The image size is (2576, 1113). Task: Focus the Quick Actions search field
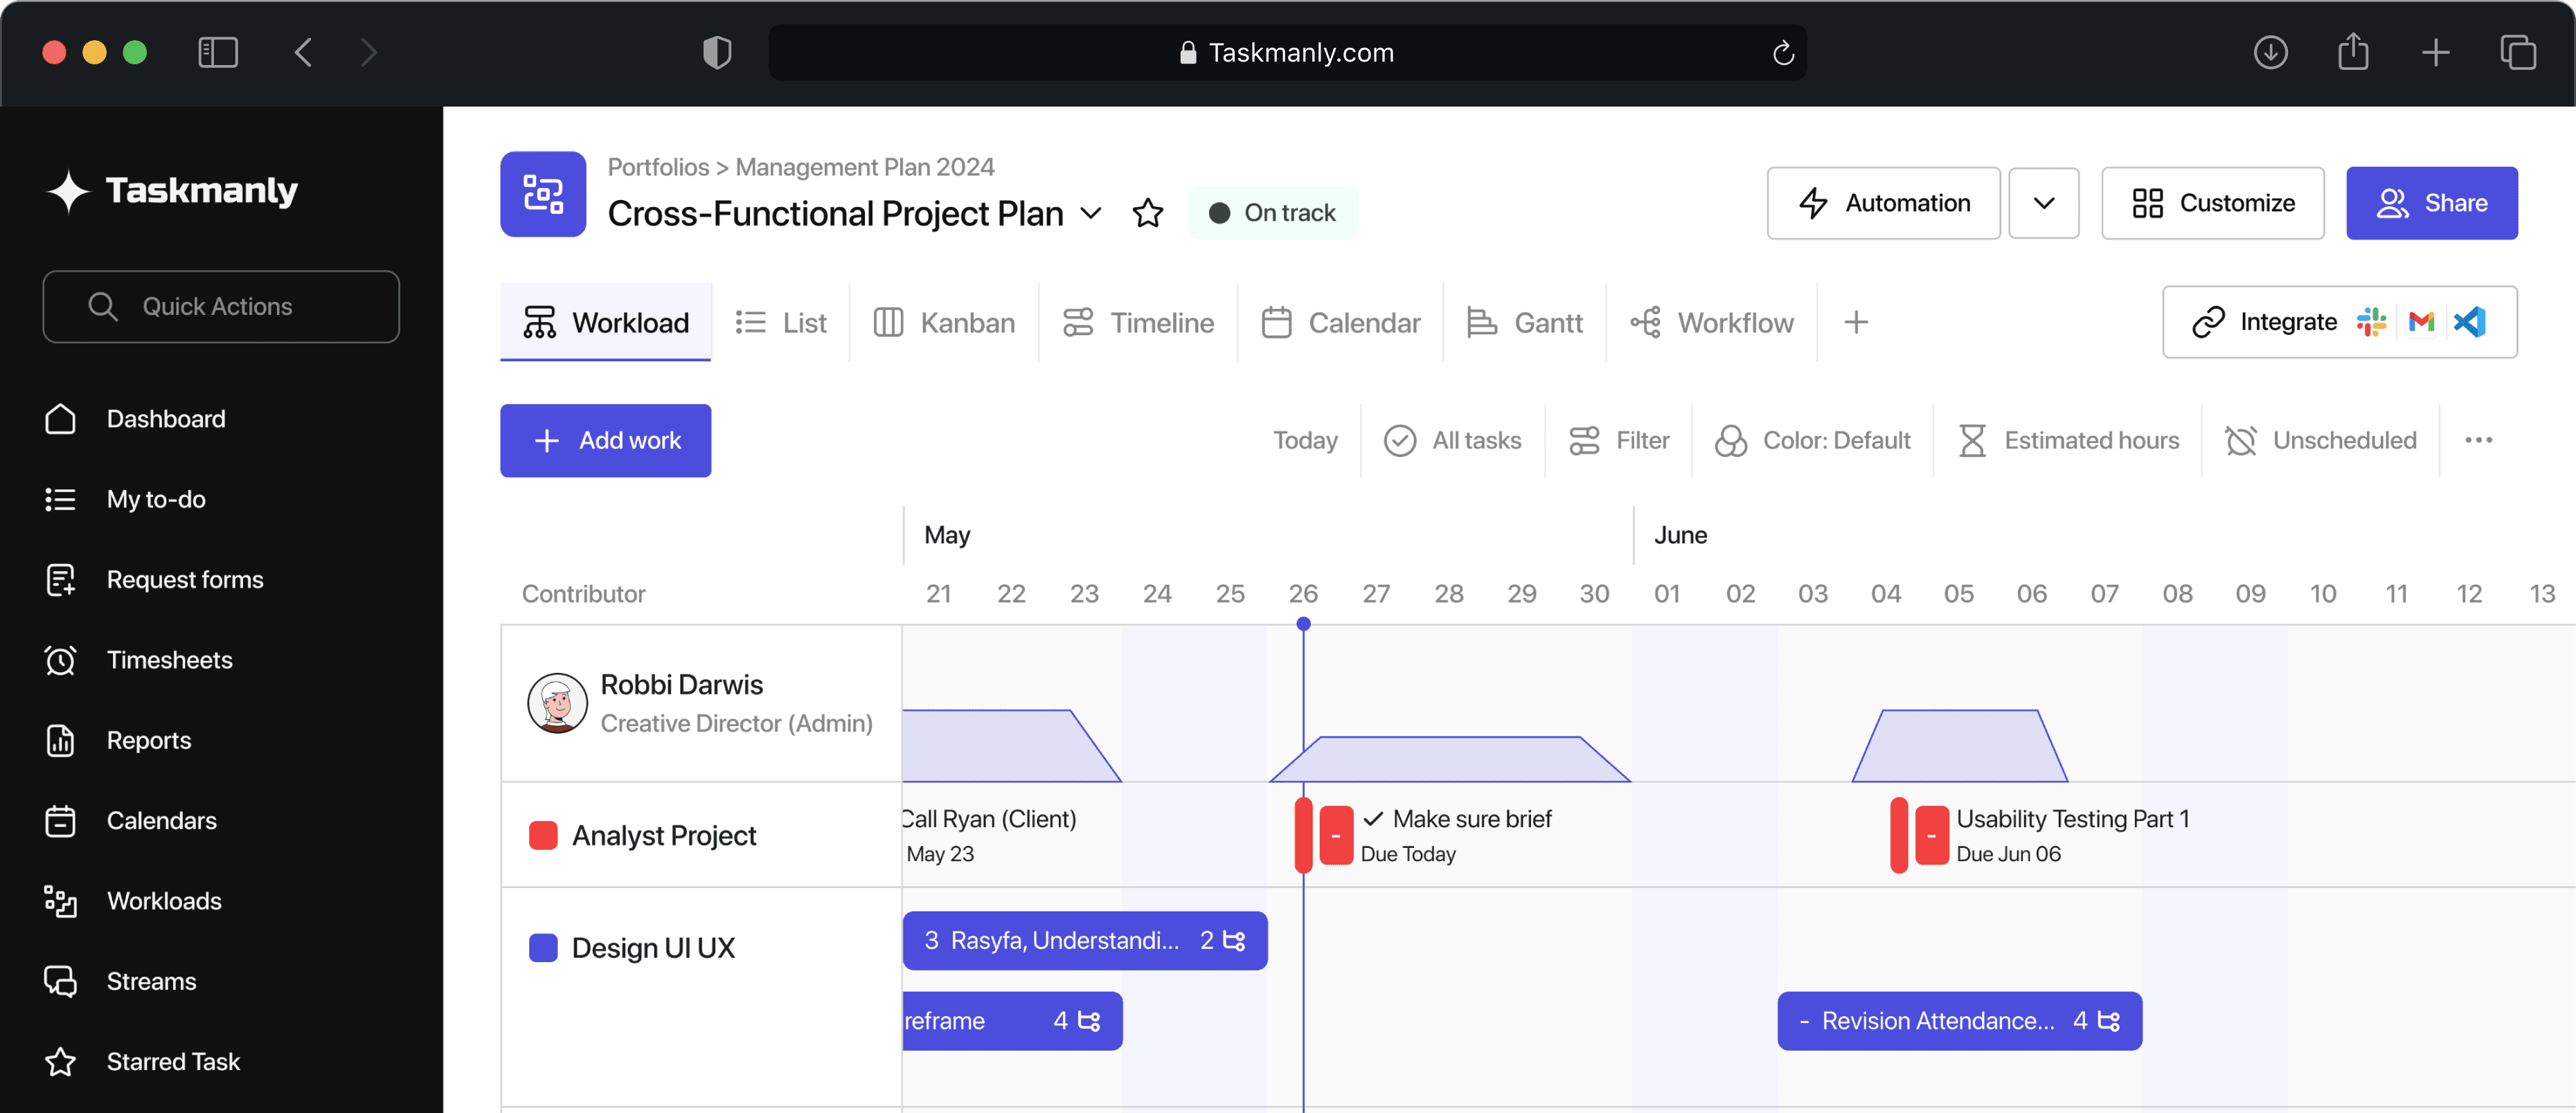[221, 306]
